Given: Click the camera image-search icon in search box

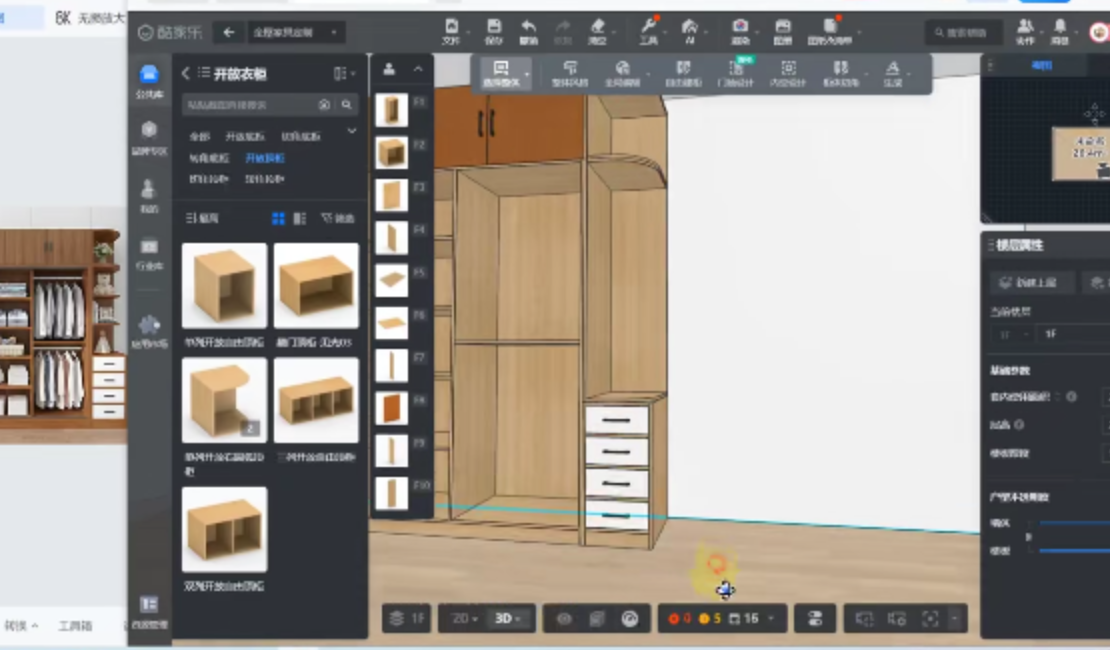Looking at the screenshot, I should (324, 105).
